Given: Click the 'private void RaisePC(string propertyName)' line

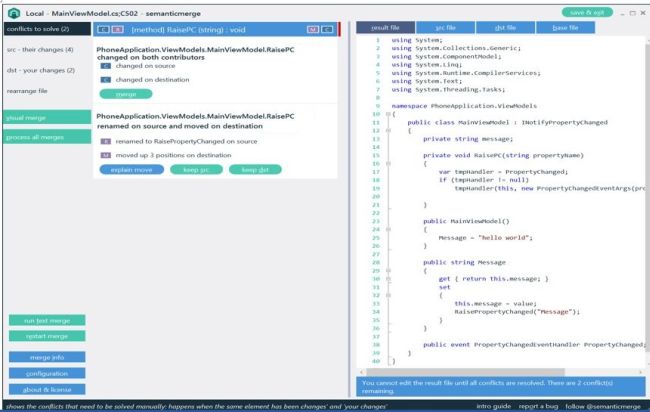Looking at the screenshot, I should (503, 155).
